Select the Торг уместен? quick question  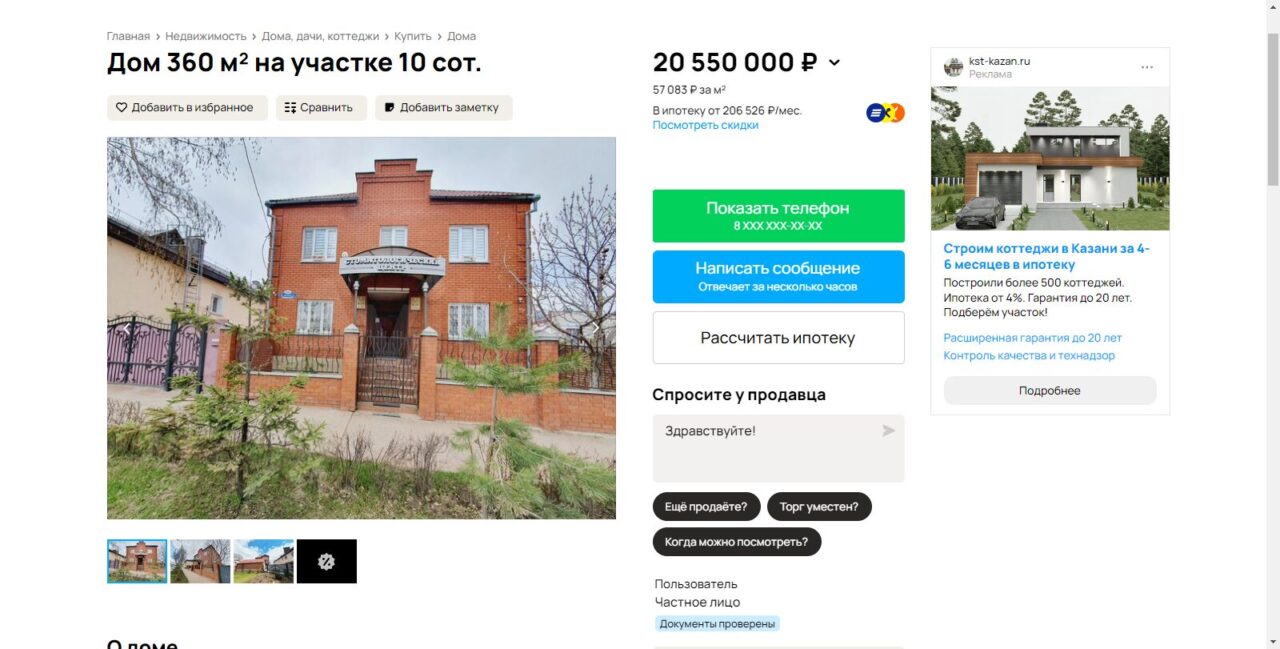[819, 506]
